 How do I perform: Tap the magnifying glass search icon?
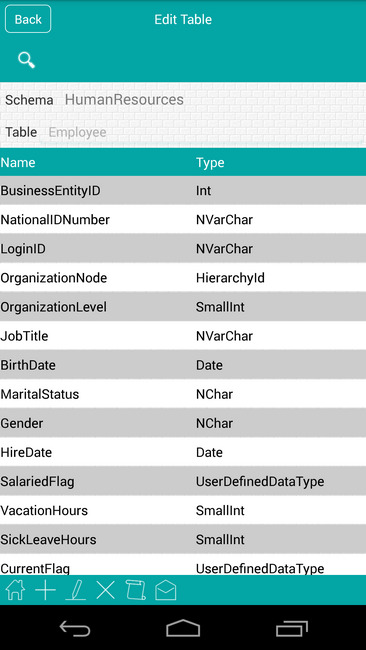point(27,61)
